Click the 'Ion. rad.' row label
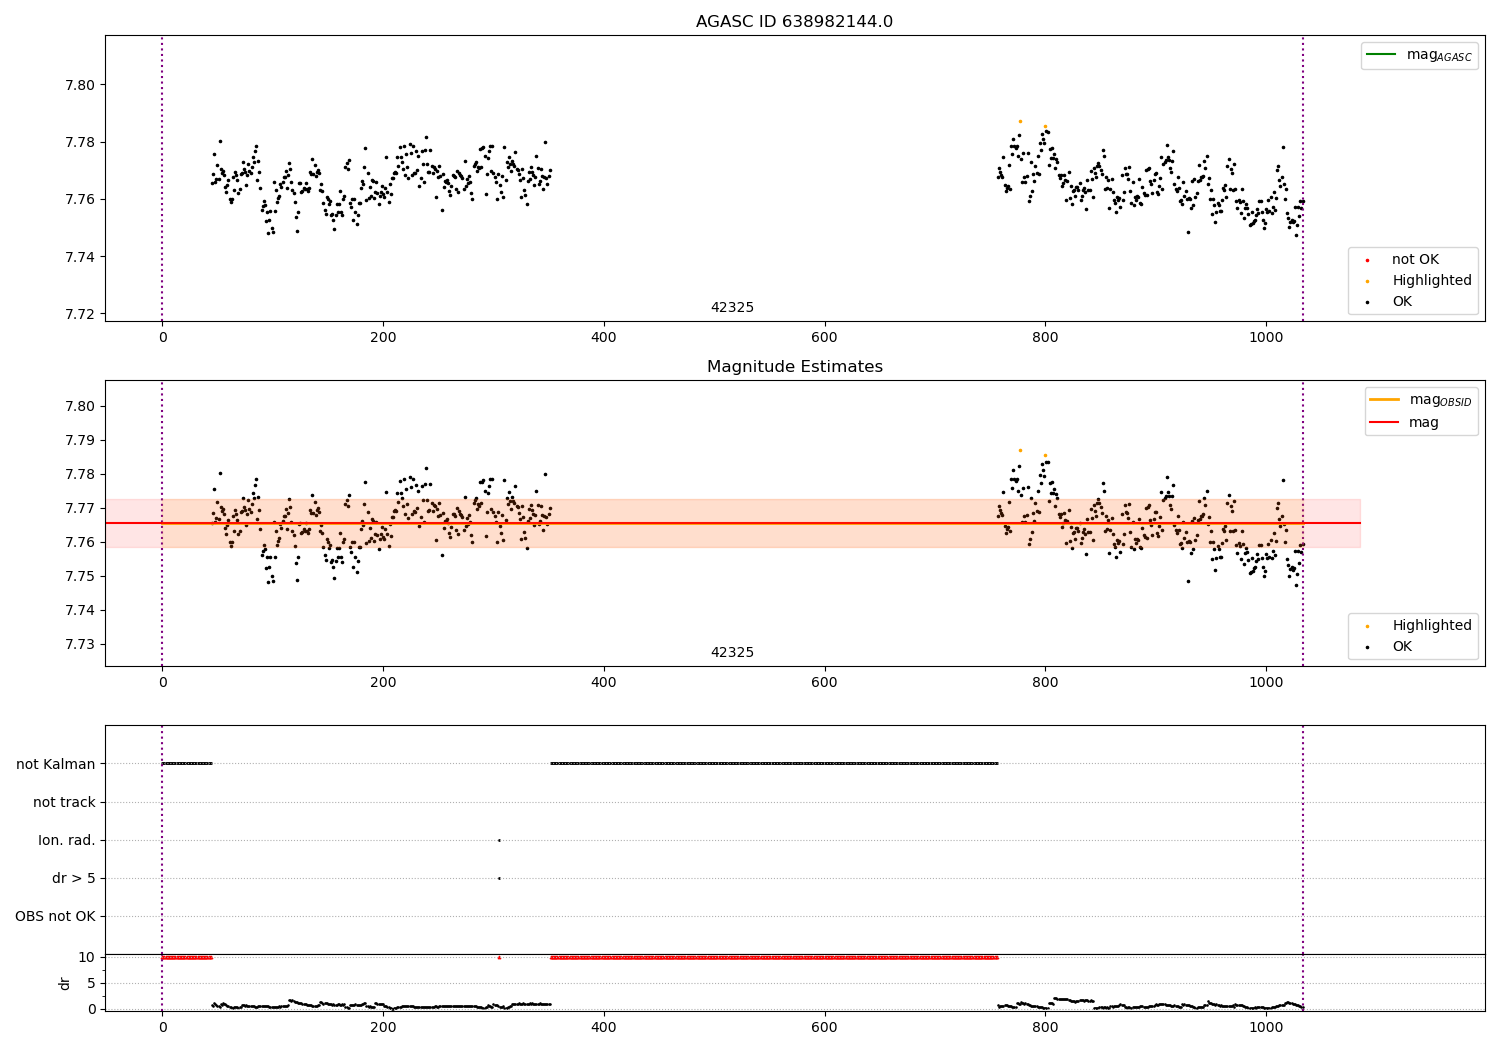 pyautogui.click(x=67, y=840)
